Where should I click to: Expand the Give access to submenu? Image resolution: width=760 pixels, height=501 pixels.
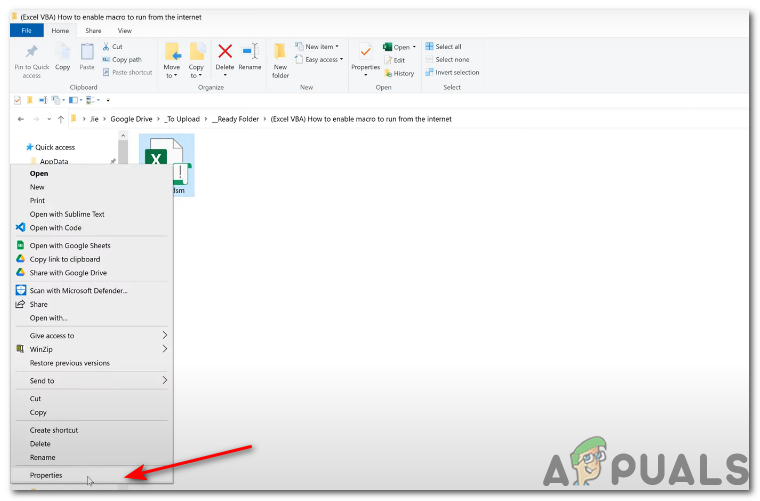[165, 335]
